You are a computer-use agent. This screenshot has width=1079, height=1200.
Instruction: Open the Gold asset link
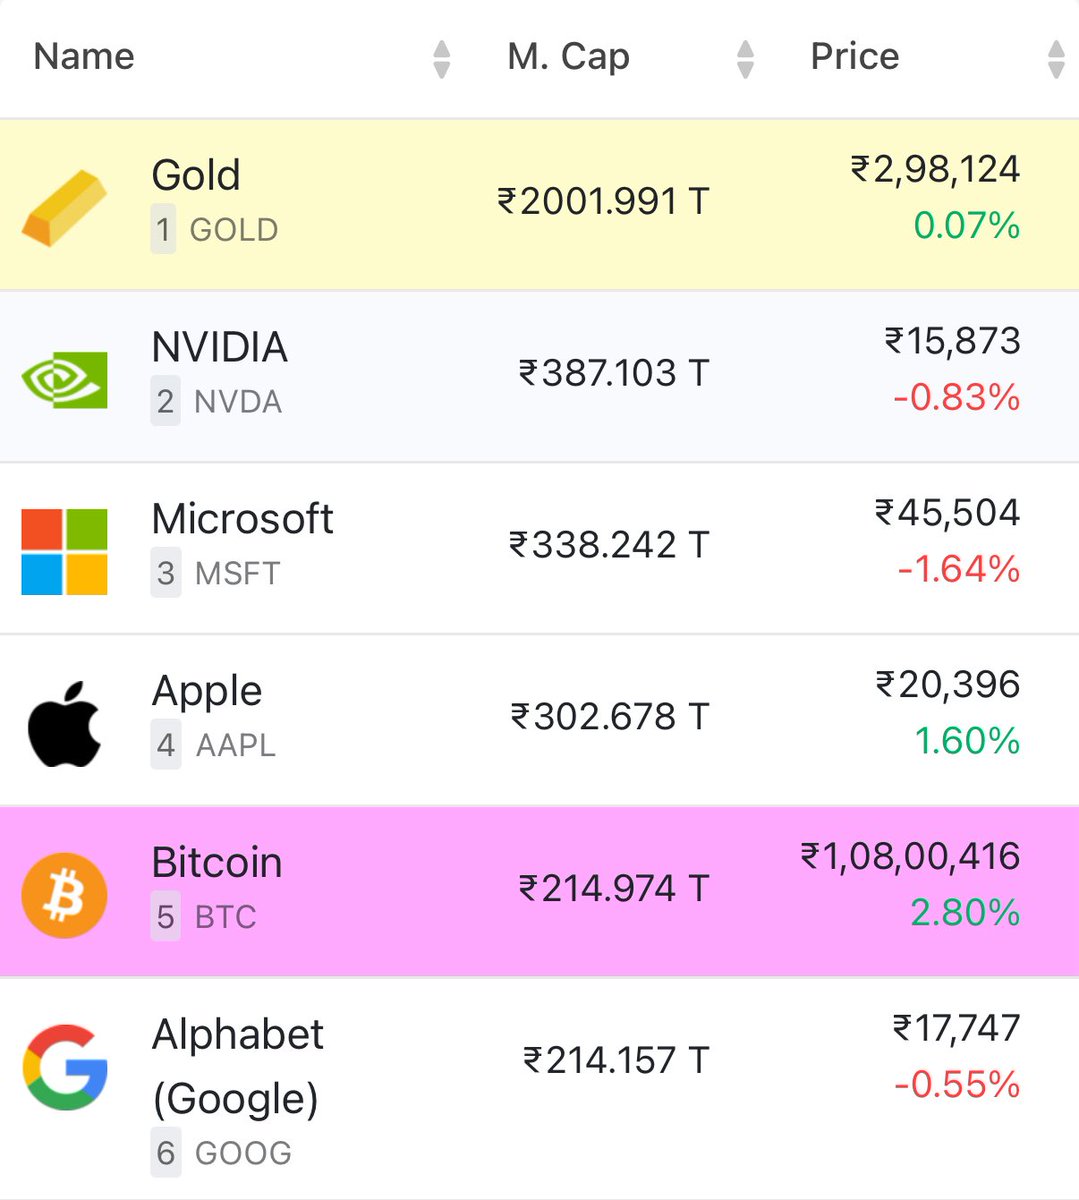pos(196,175)
